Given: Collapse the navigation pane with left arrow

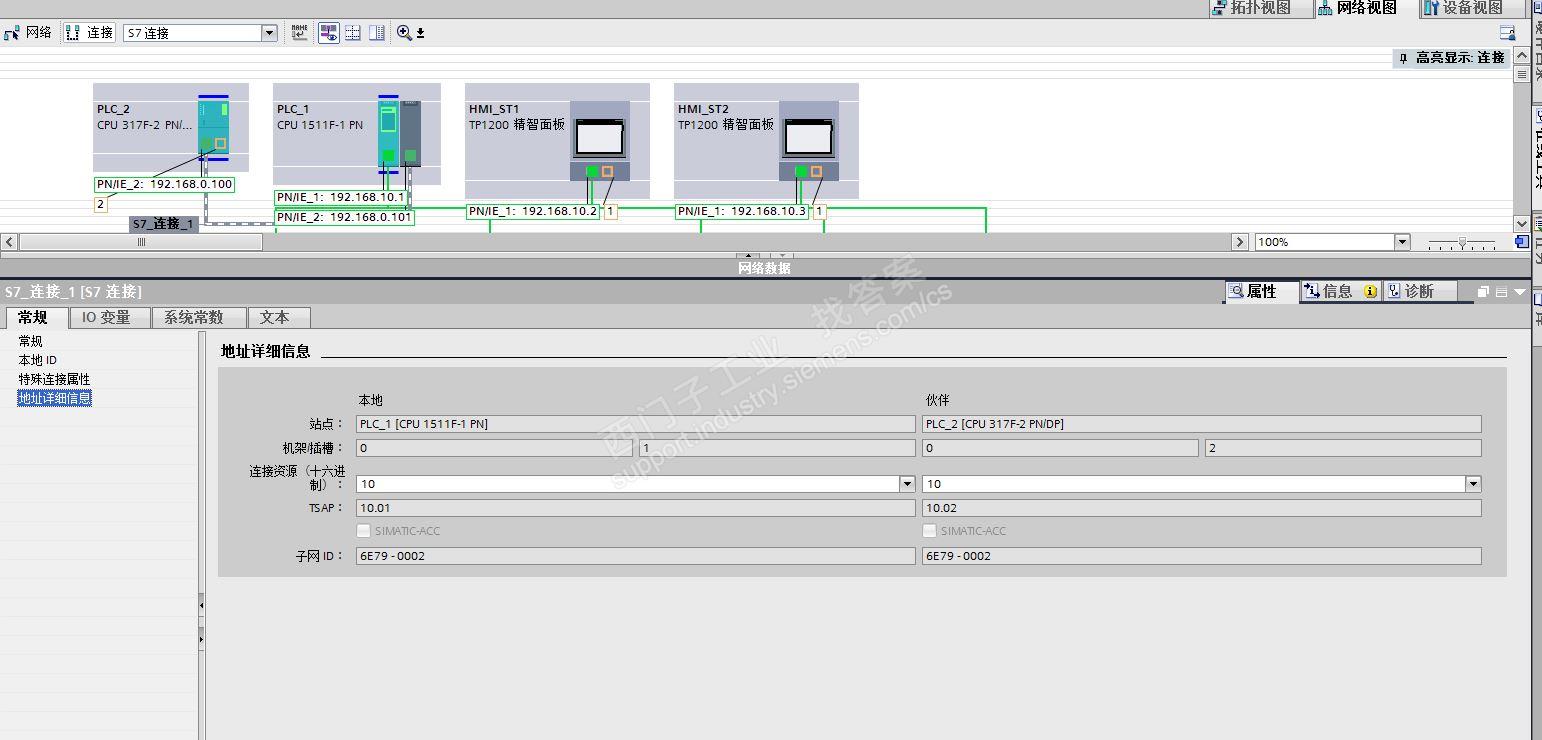Looking at the screenshot, I should point(201,605).
